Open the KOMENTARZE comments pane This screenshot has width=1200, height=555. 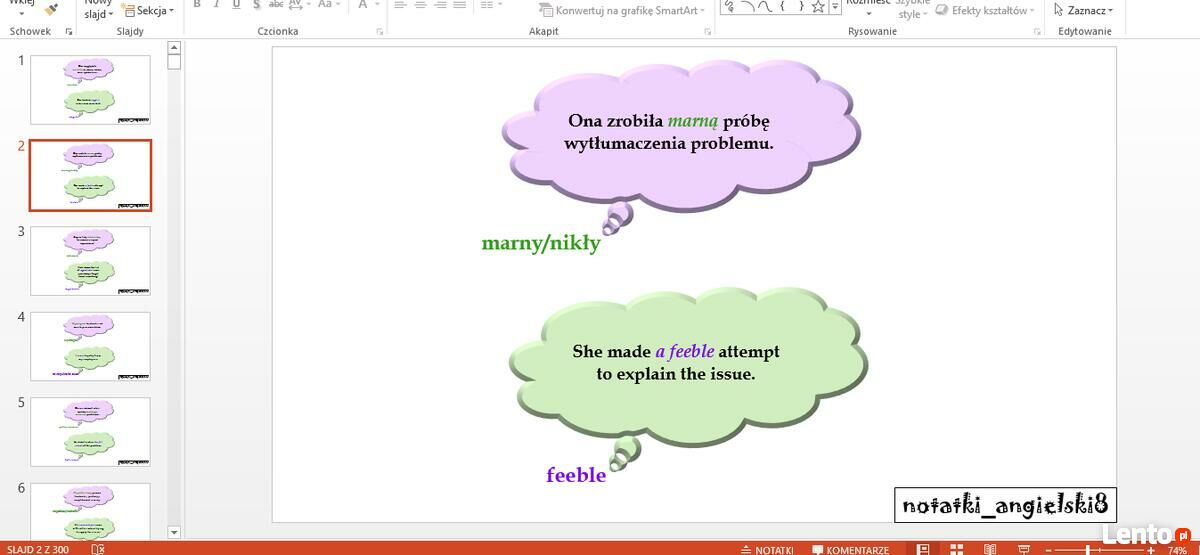coord(850,550)
